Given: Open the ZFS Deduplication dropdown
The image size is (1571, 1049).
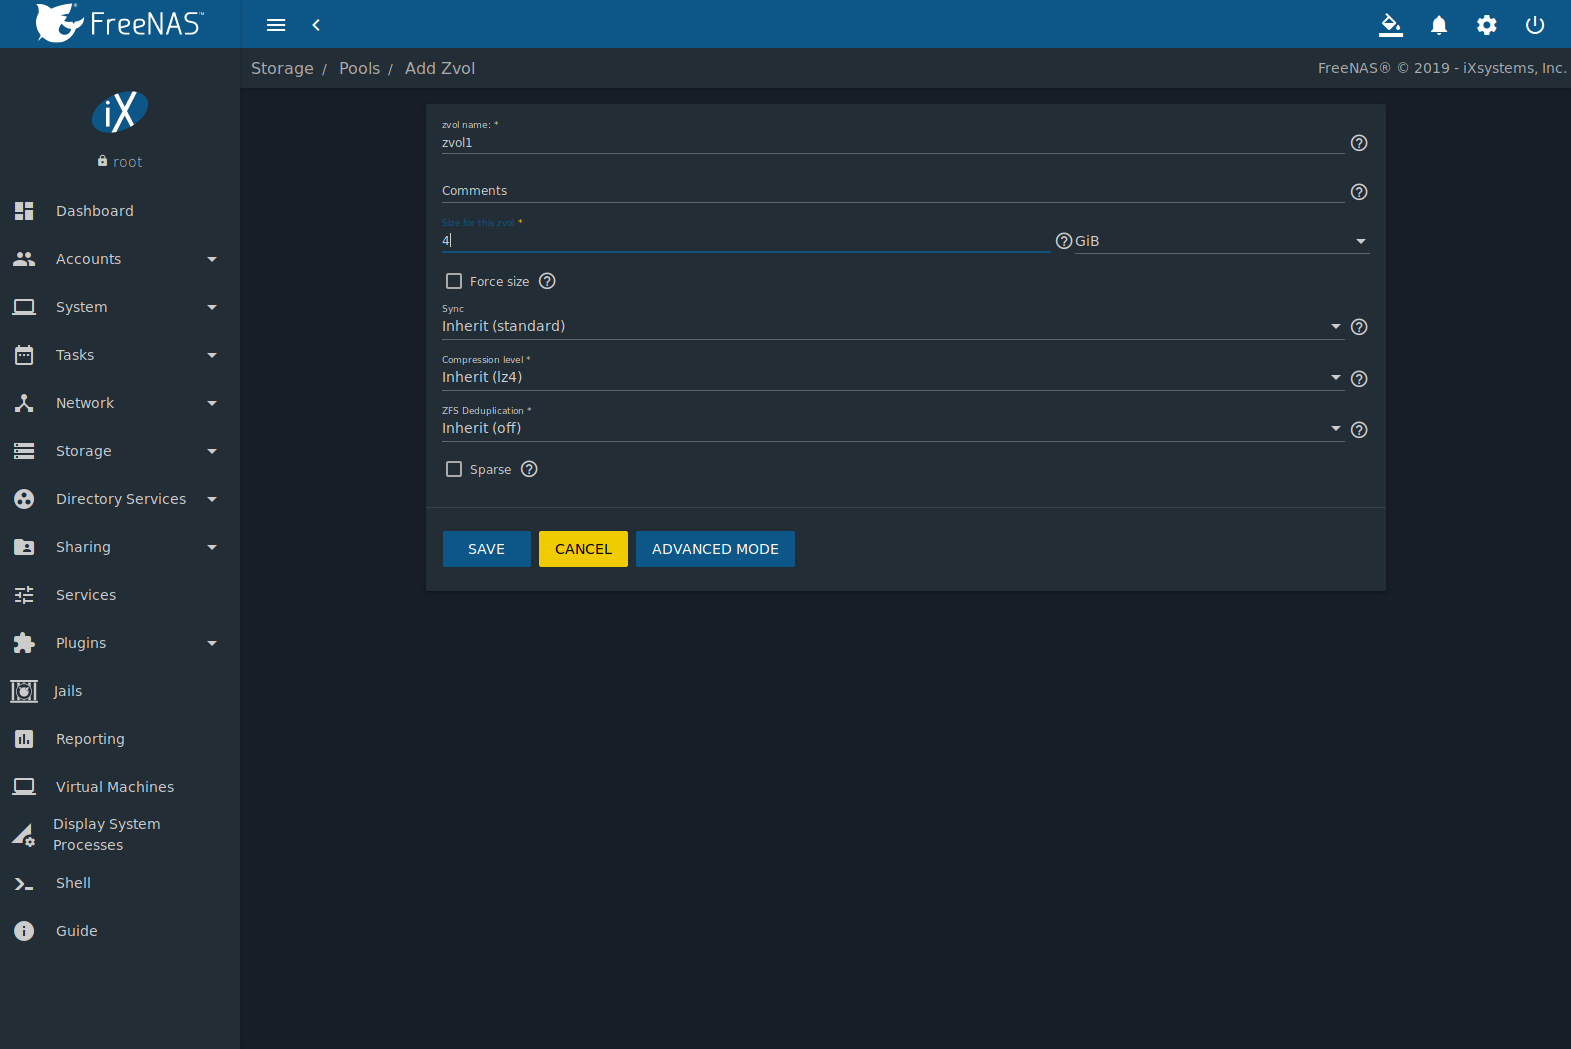Looking at the screenshot, I should (893, 428).
